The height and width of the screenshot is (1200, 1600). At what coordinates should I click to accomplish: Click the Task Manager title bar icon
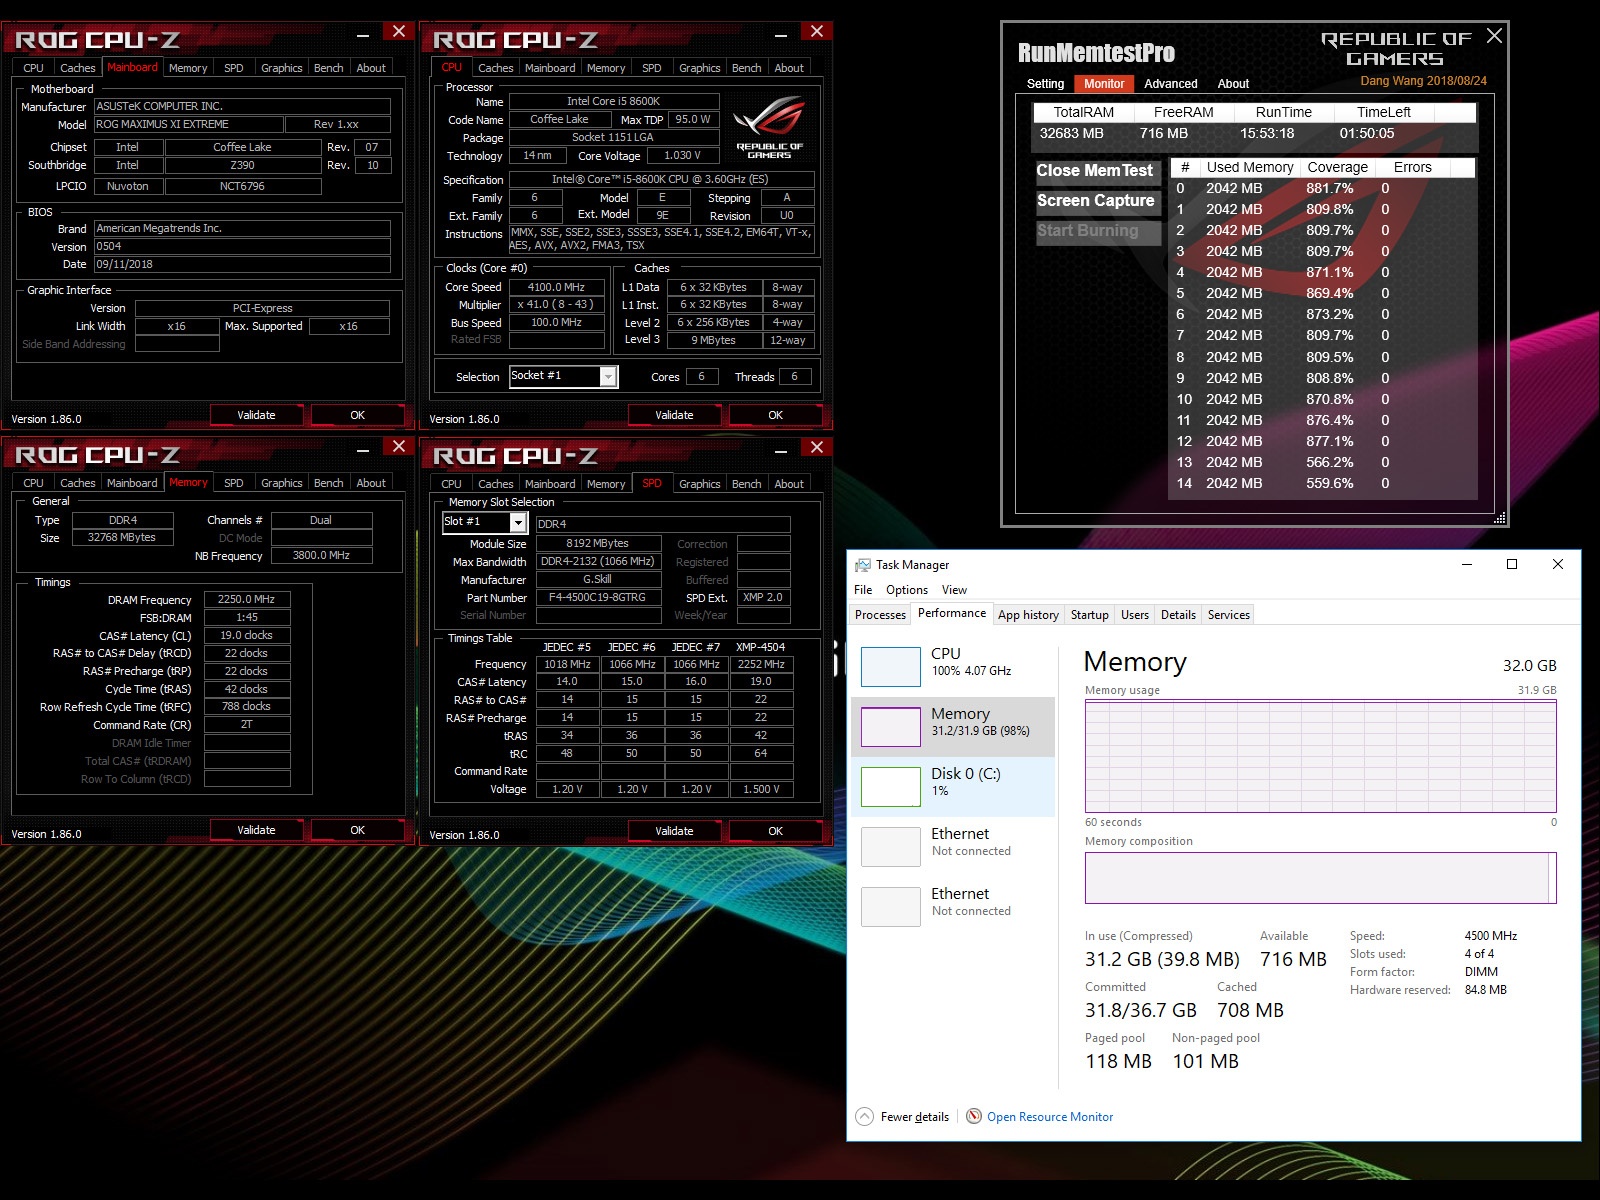pos(862,565)
